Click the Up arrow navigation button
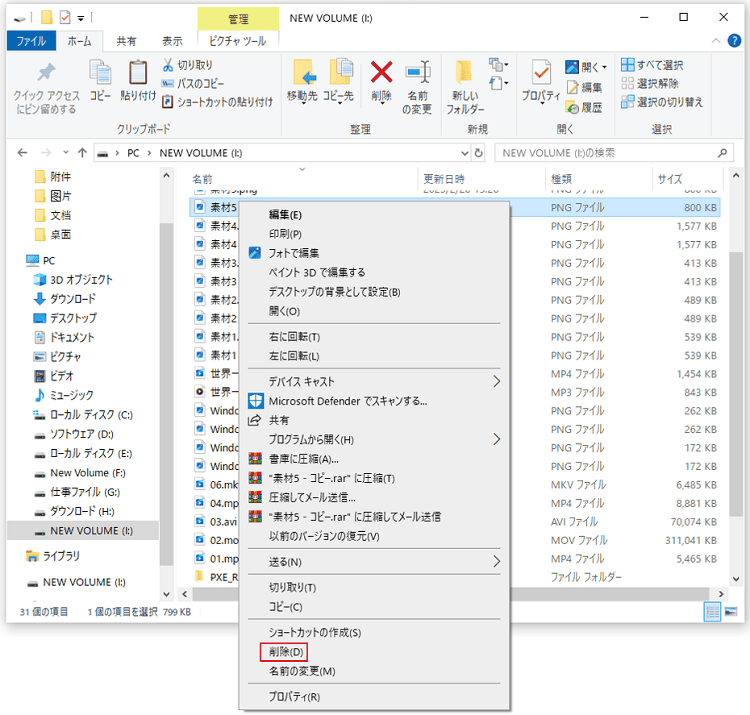This screenshot has height=715, width=750. (x=82, y=153)
